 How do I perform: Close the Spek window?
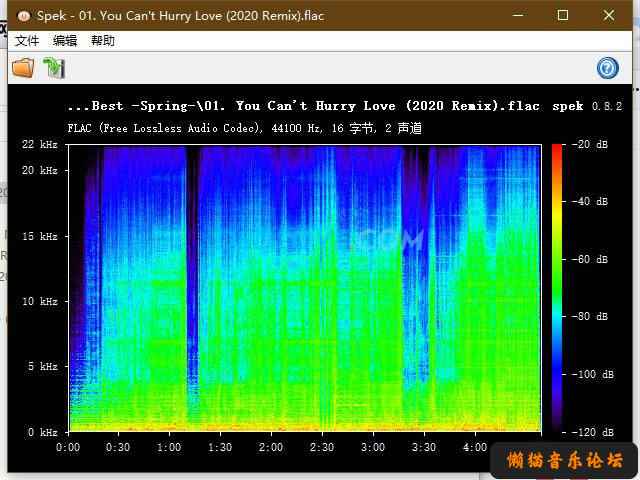point(609,16)
